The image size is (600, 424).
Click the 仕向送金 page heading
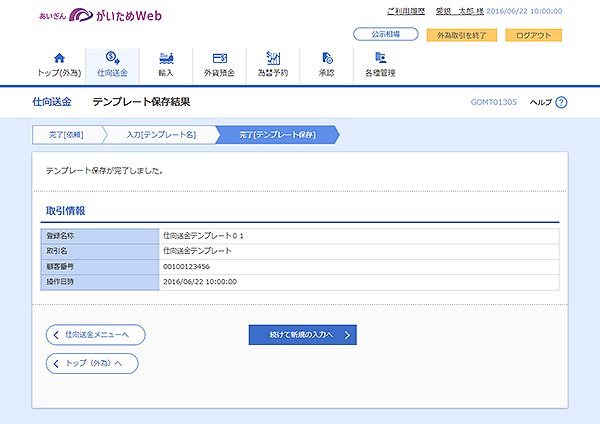[x=52, y=102]
